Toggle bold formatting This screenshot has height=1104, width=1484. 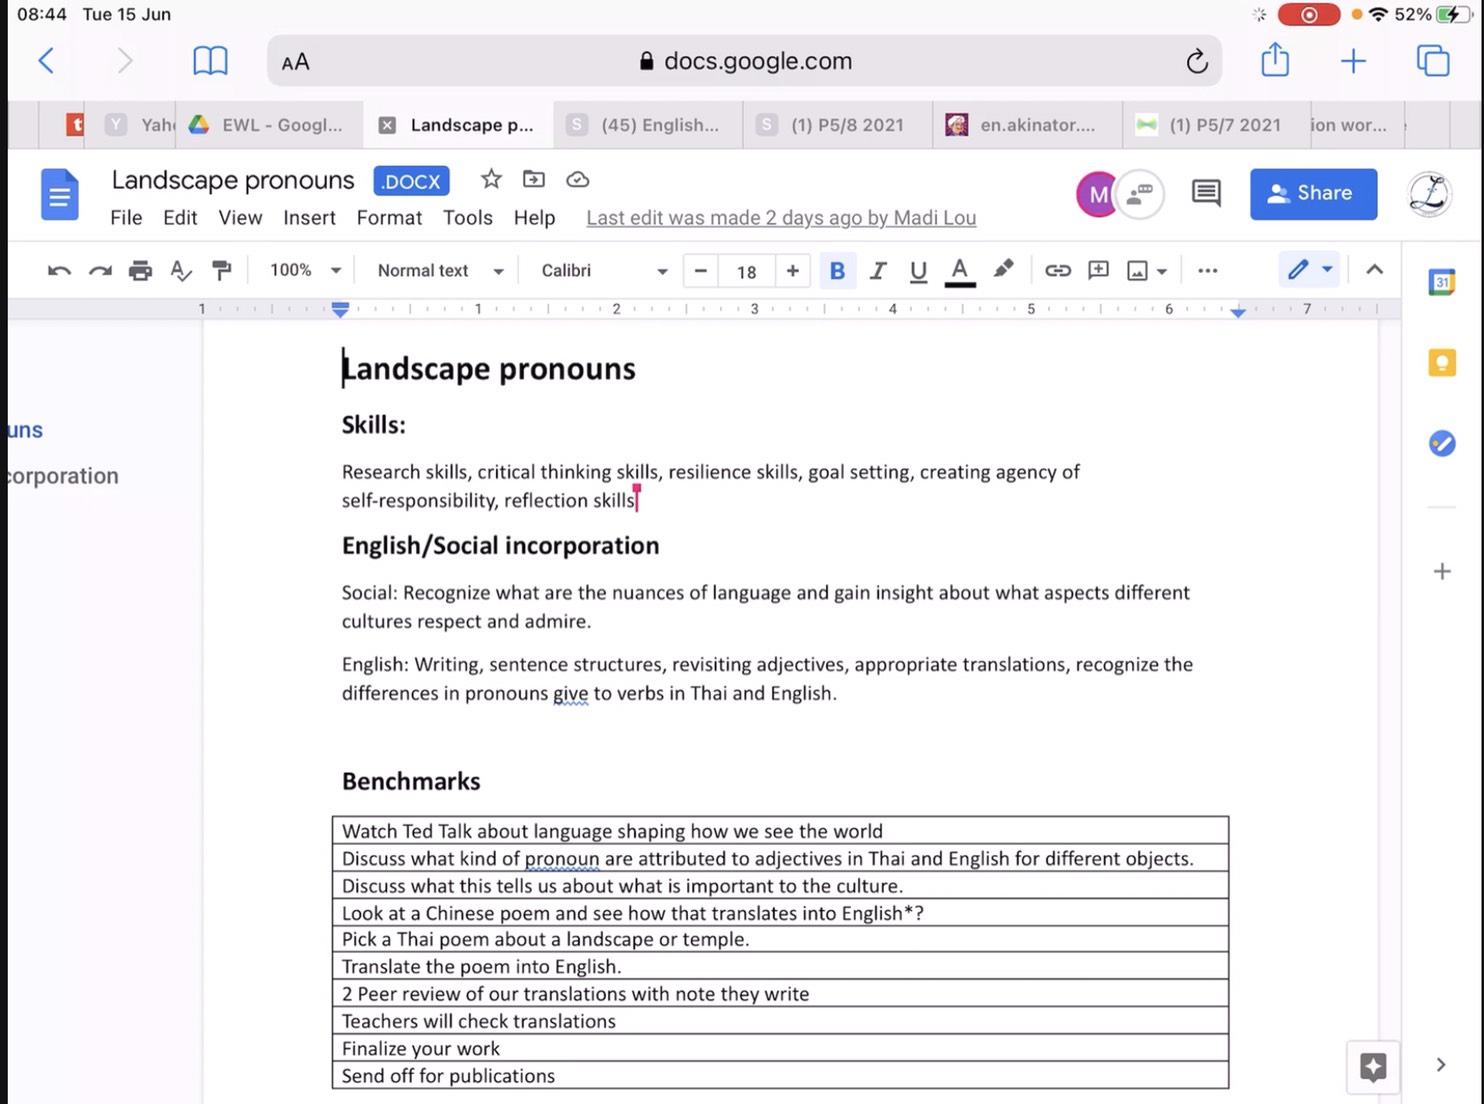pos(838,271)
